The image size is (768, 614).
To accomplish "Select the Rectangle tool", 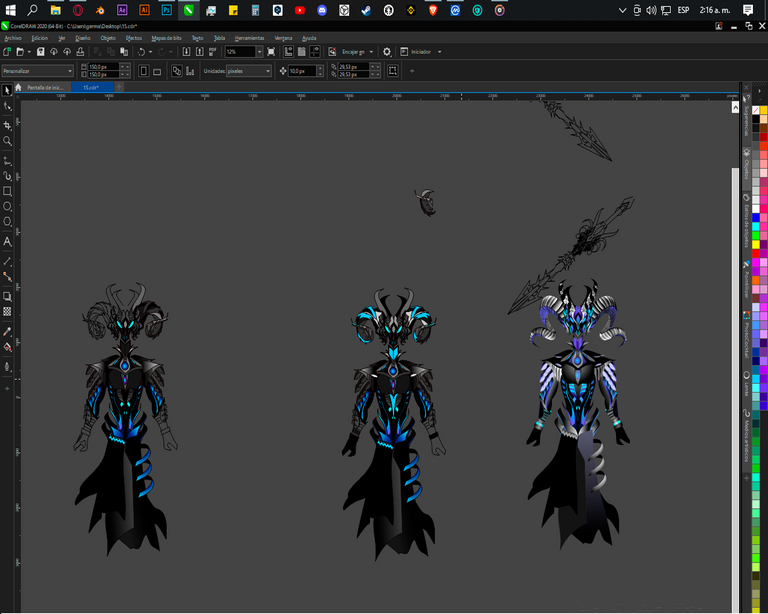I will point(7,191).
